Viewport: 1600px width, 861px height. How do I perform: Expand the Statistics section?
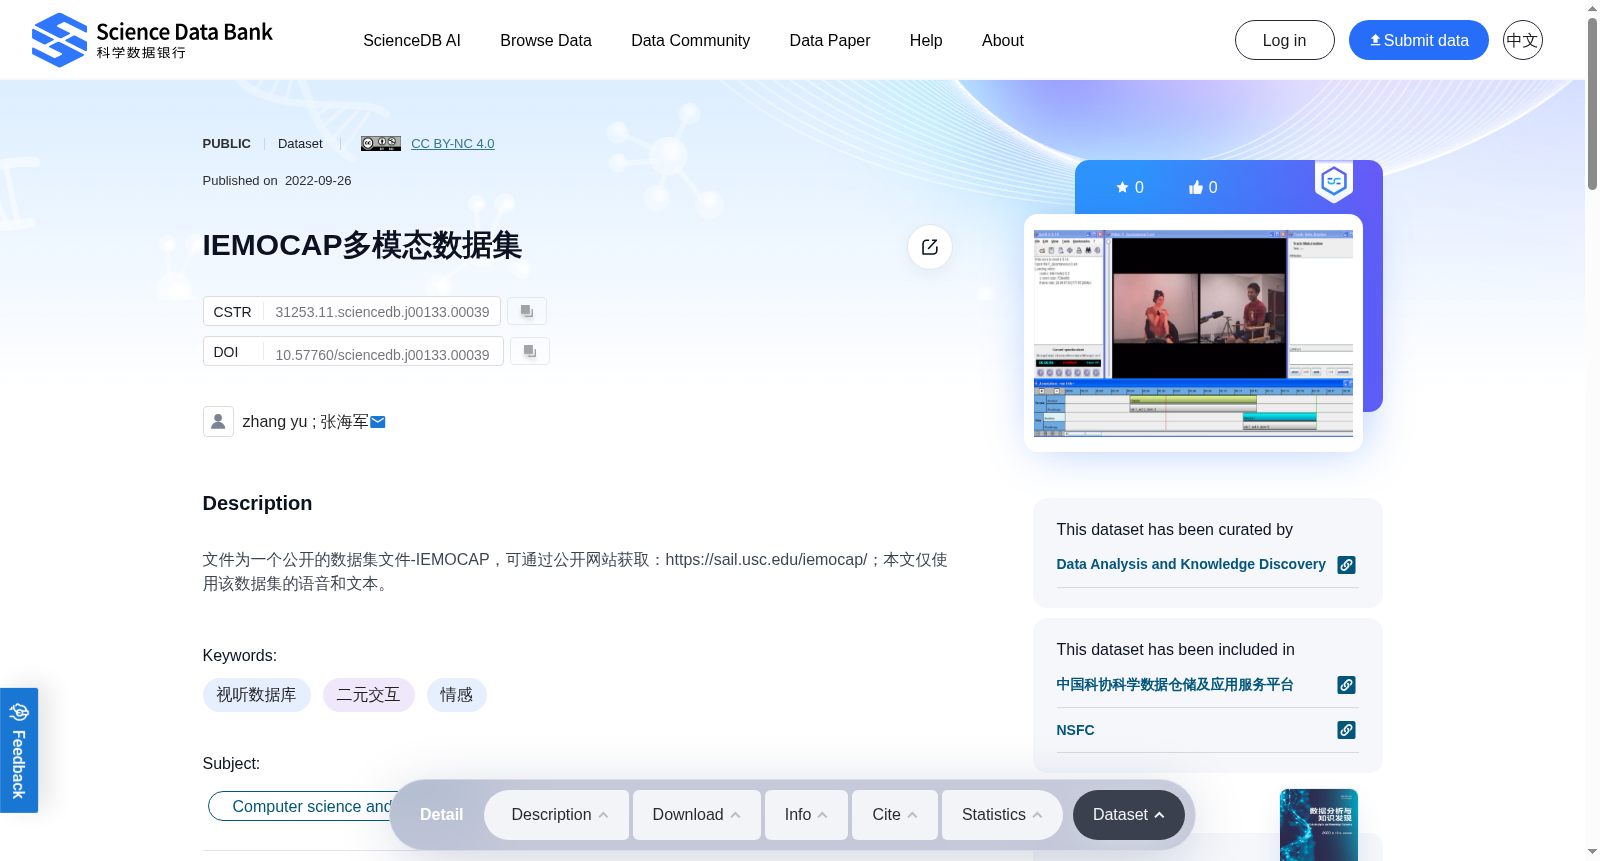[1002, 815]
